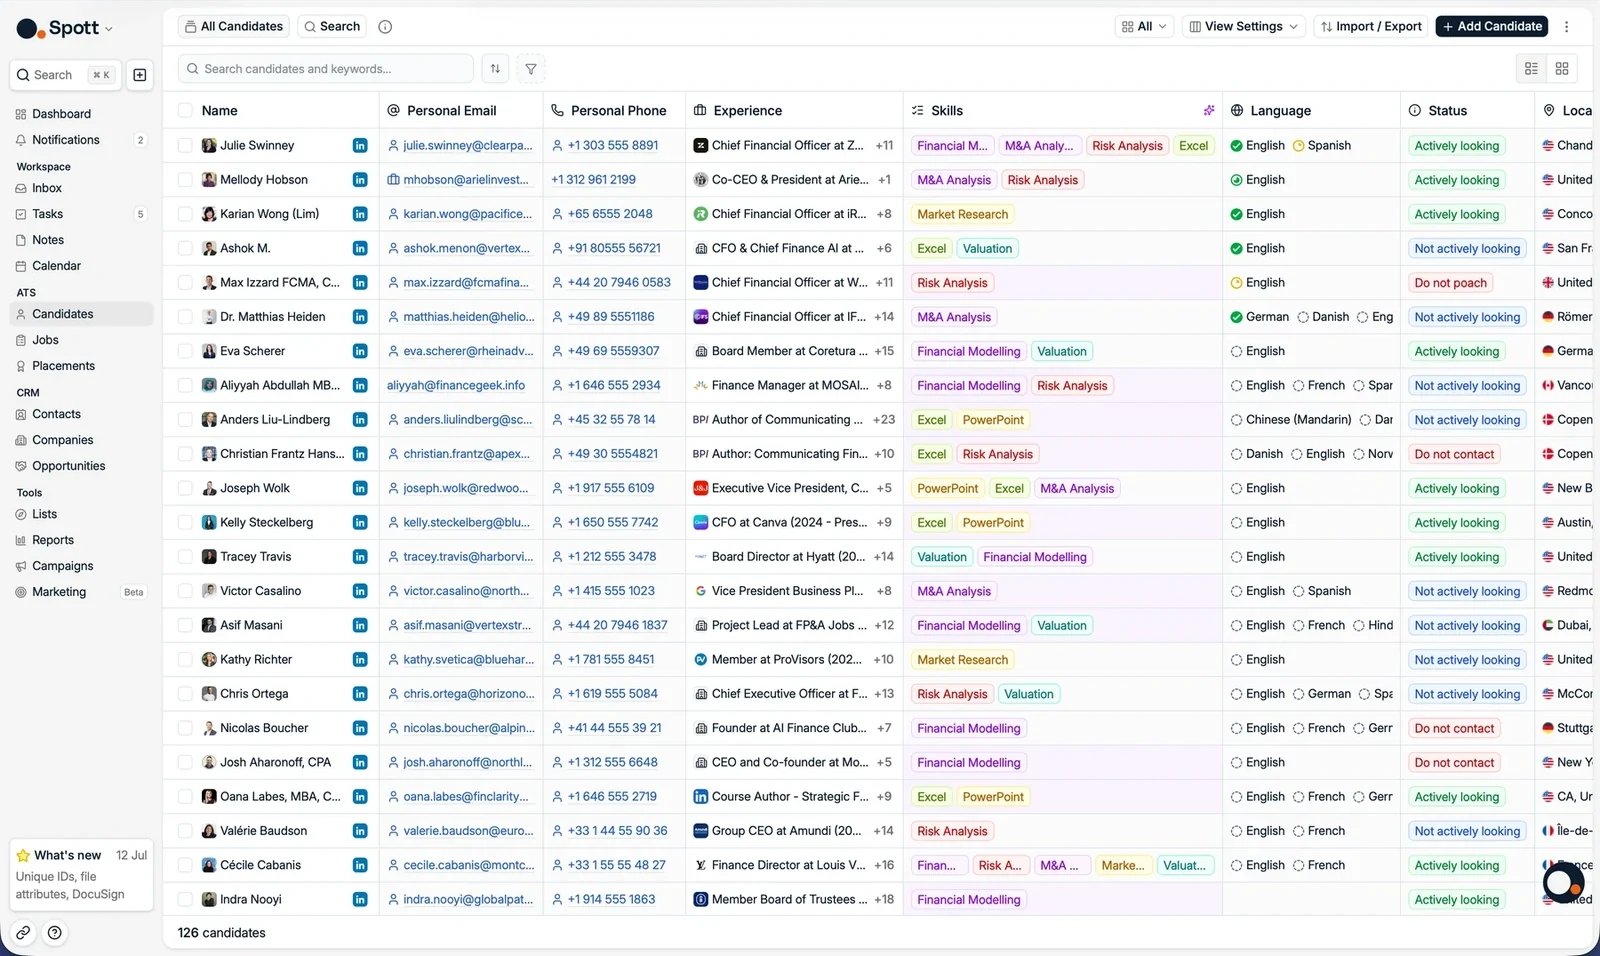Click the sidebar Search box
Image resolution: width=1600 pixels, height=956 pixels.
(x=65, y=75)
